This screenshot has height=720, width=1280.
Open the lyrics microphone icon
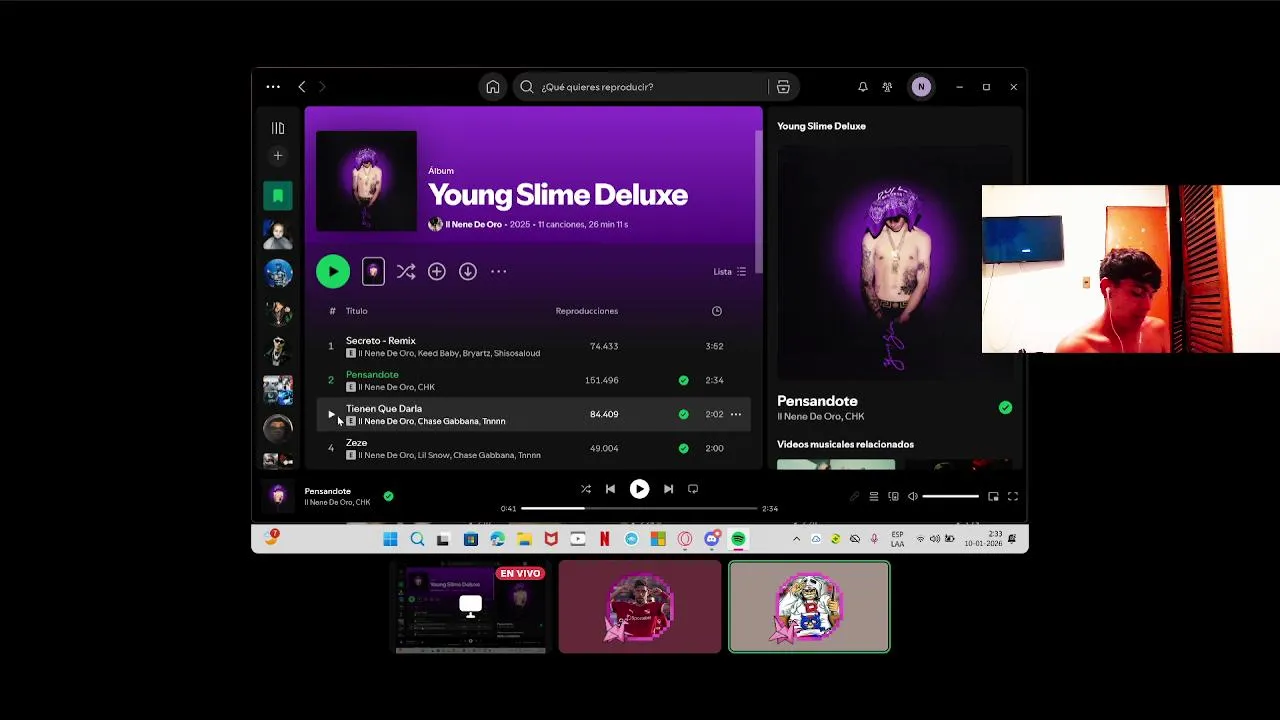pyautogui.click(x=854, y=496)
